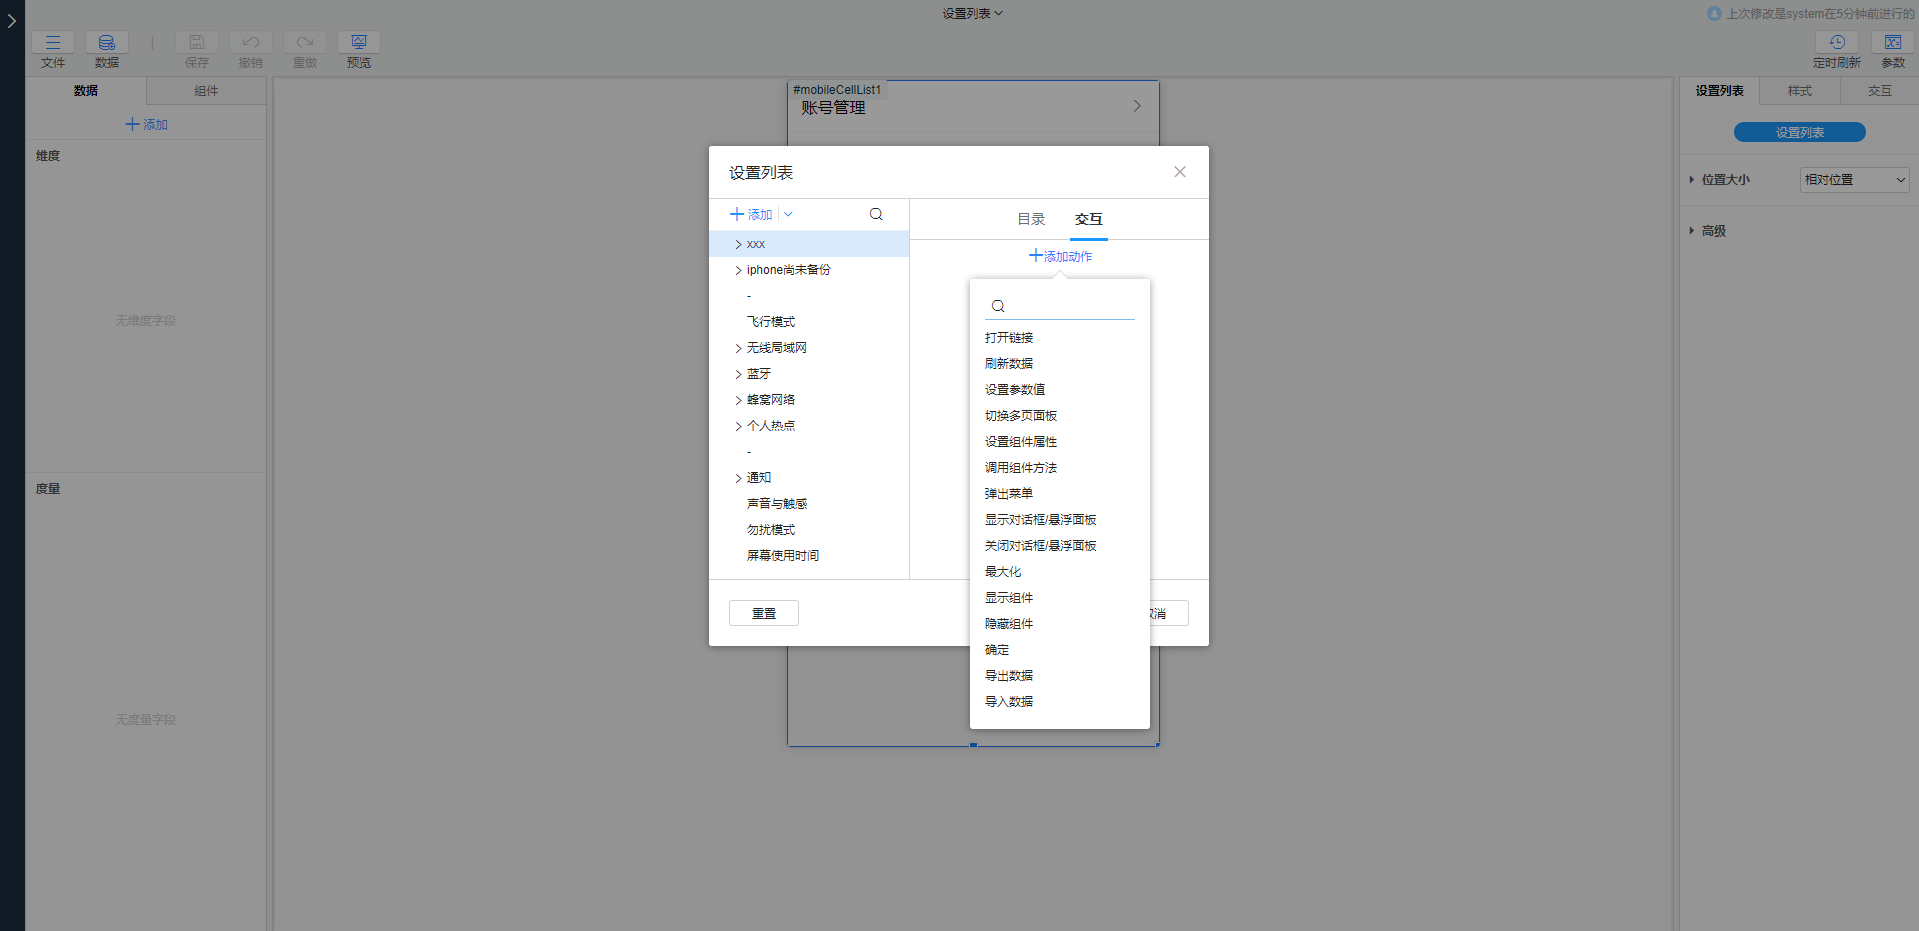Viewport: 1919px width, 931px height.
Task: Expand the left sidebar arrow
Action: (x=12, y=20)
